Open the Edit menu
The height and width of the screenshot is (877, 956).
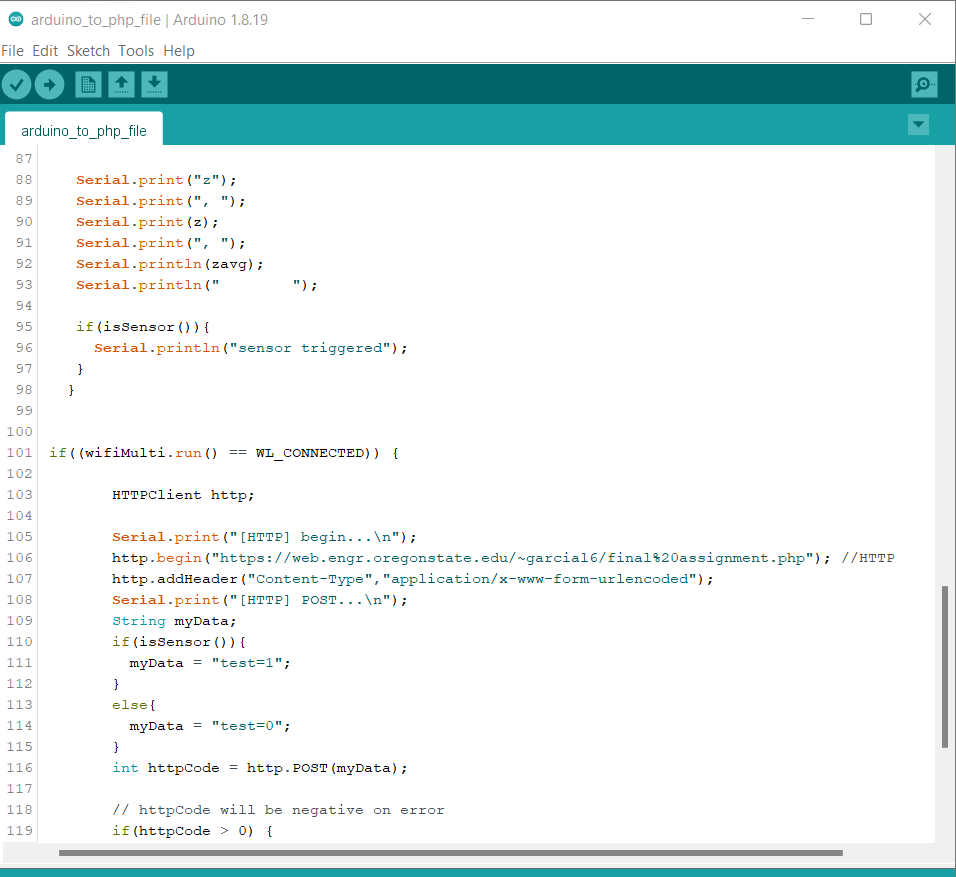click(45, 51)
